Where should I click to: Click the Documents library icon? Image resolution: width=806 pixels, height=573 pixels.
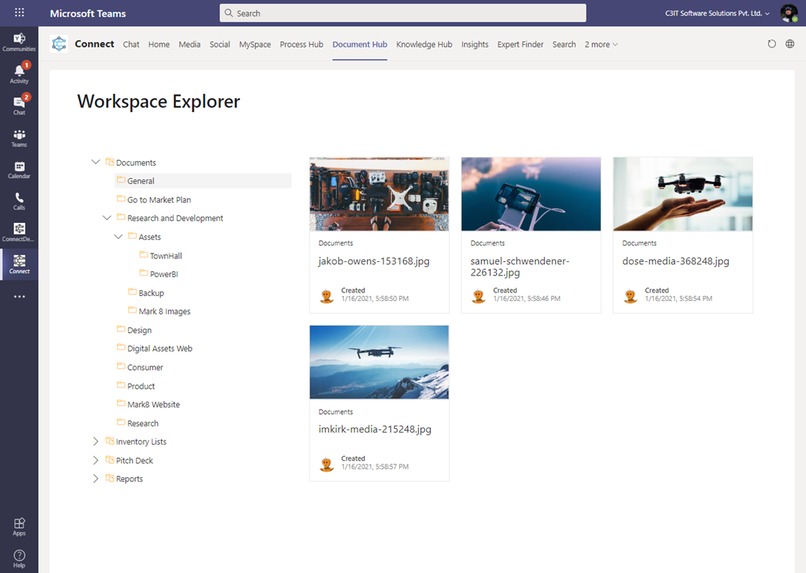109,162
